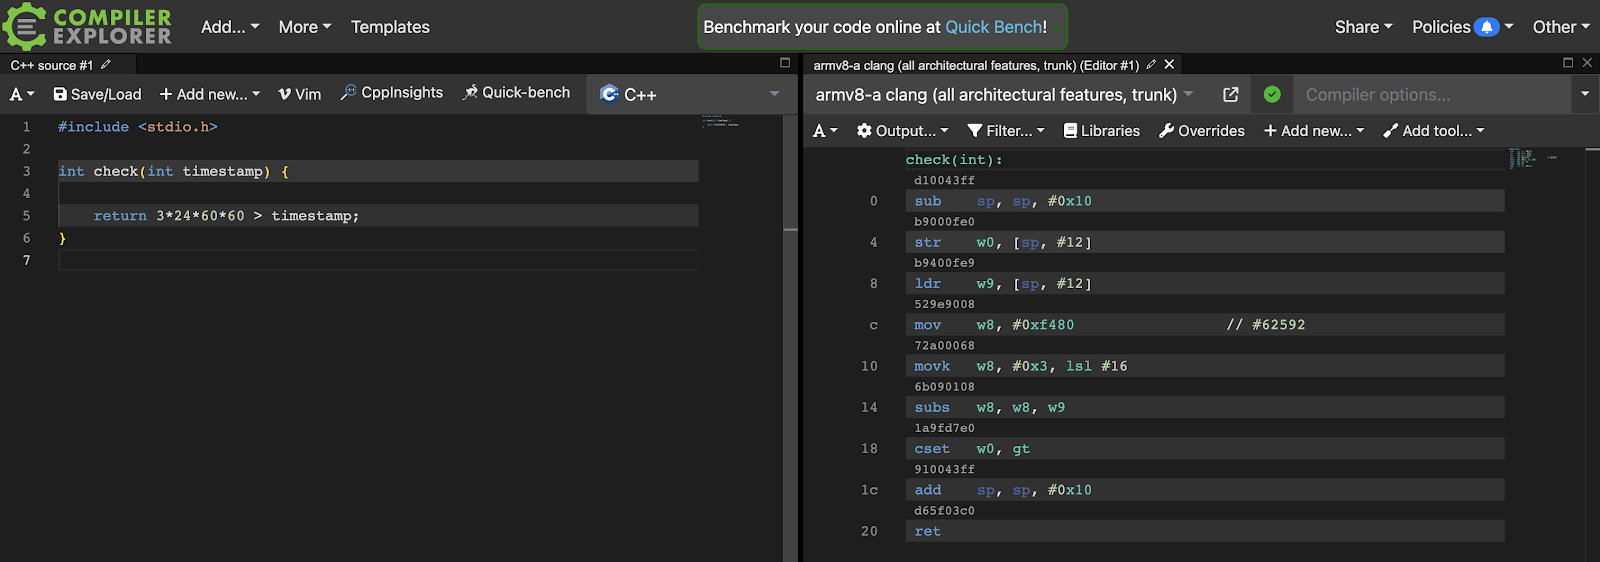This screenshot has width=1600, height=562.
Task: Focus the Compiler options input field
Action: pos(1432,95)
